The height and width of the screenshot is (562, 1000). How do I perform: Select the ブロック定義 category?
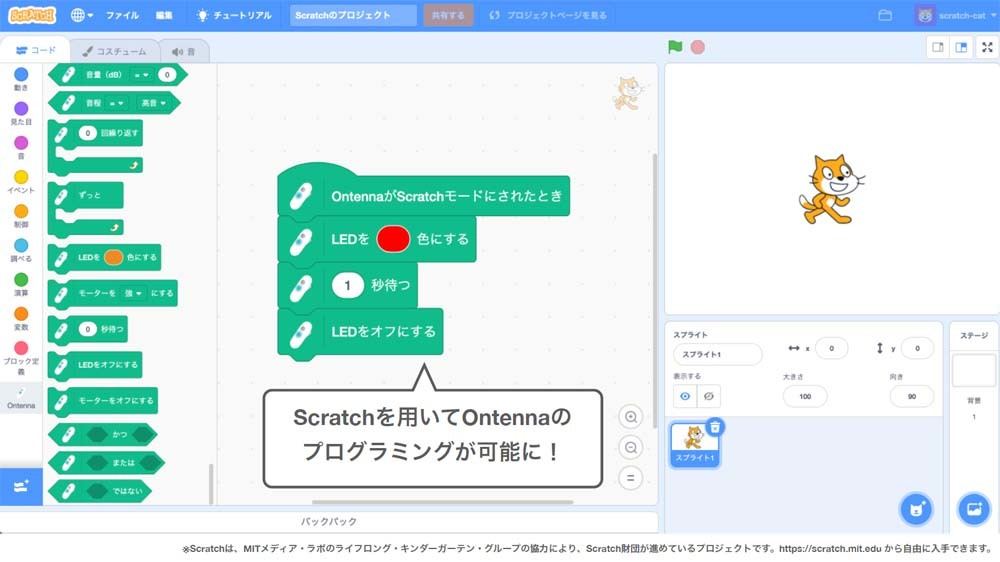[21, 358]
